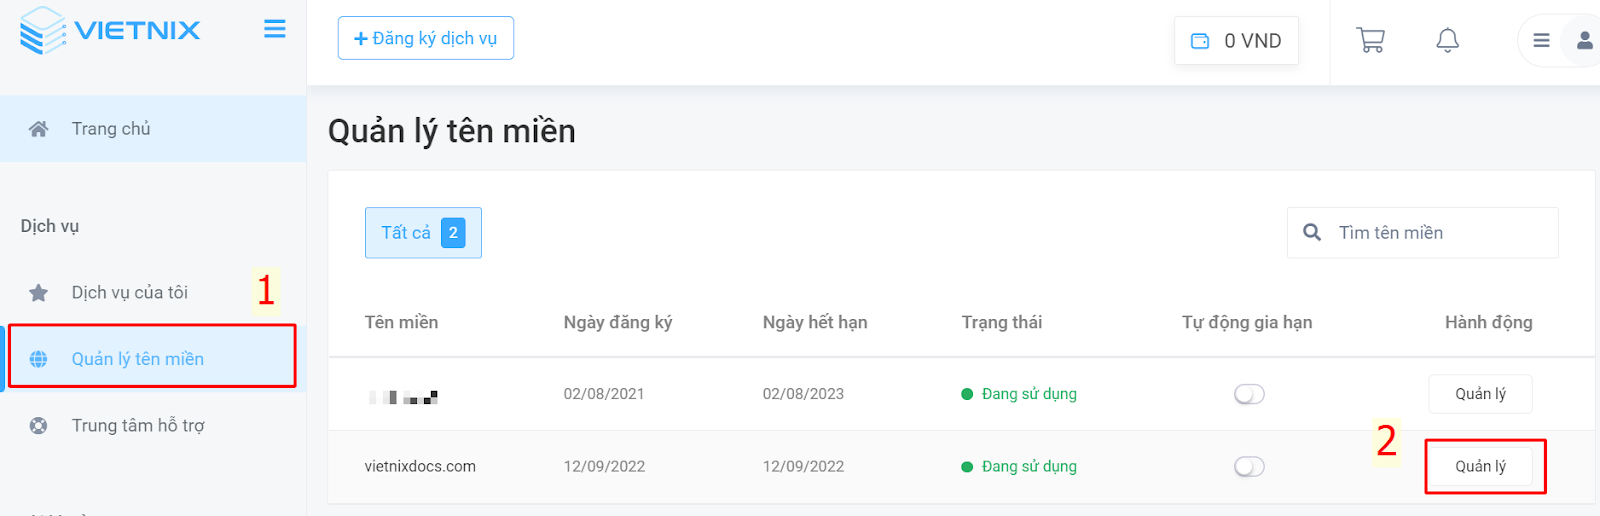Focus the Tìm tên miền search field

point(1422,233)
